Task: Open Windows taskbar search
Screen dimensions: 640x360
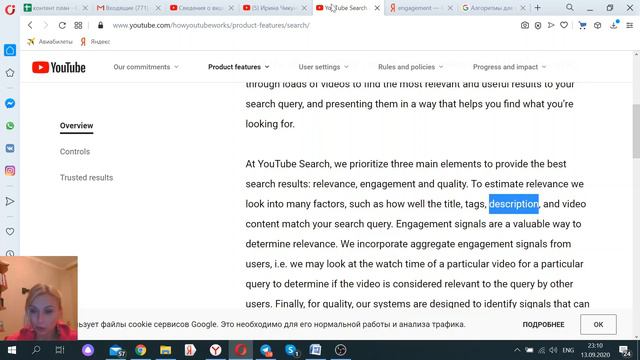Action: pyautogui.click(x=36, y=350)
